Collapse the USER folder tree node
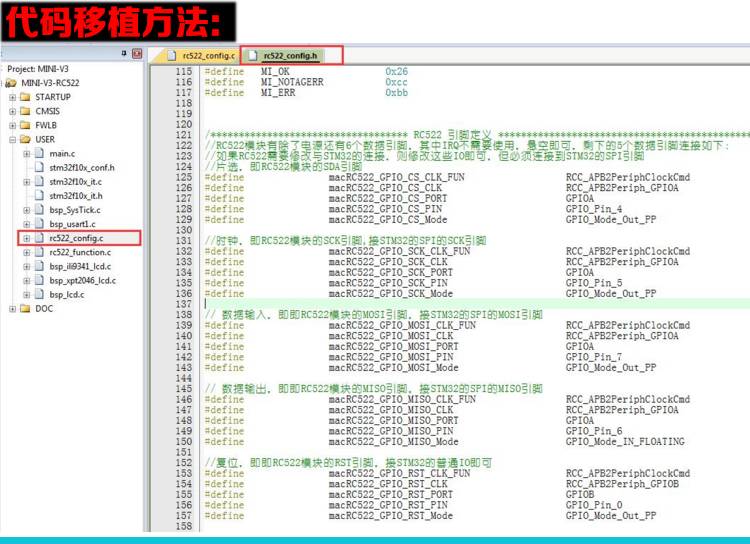 (x=12, y=139)
